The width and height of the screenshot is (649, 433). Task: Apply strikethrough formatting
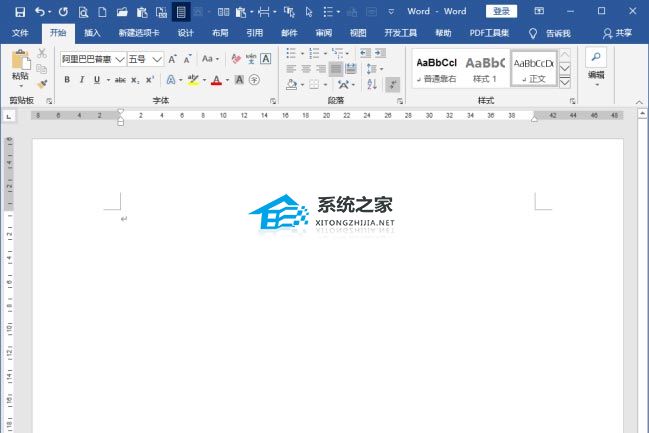(x=120, y=80)
